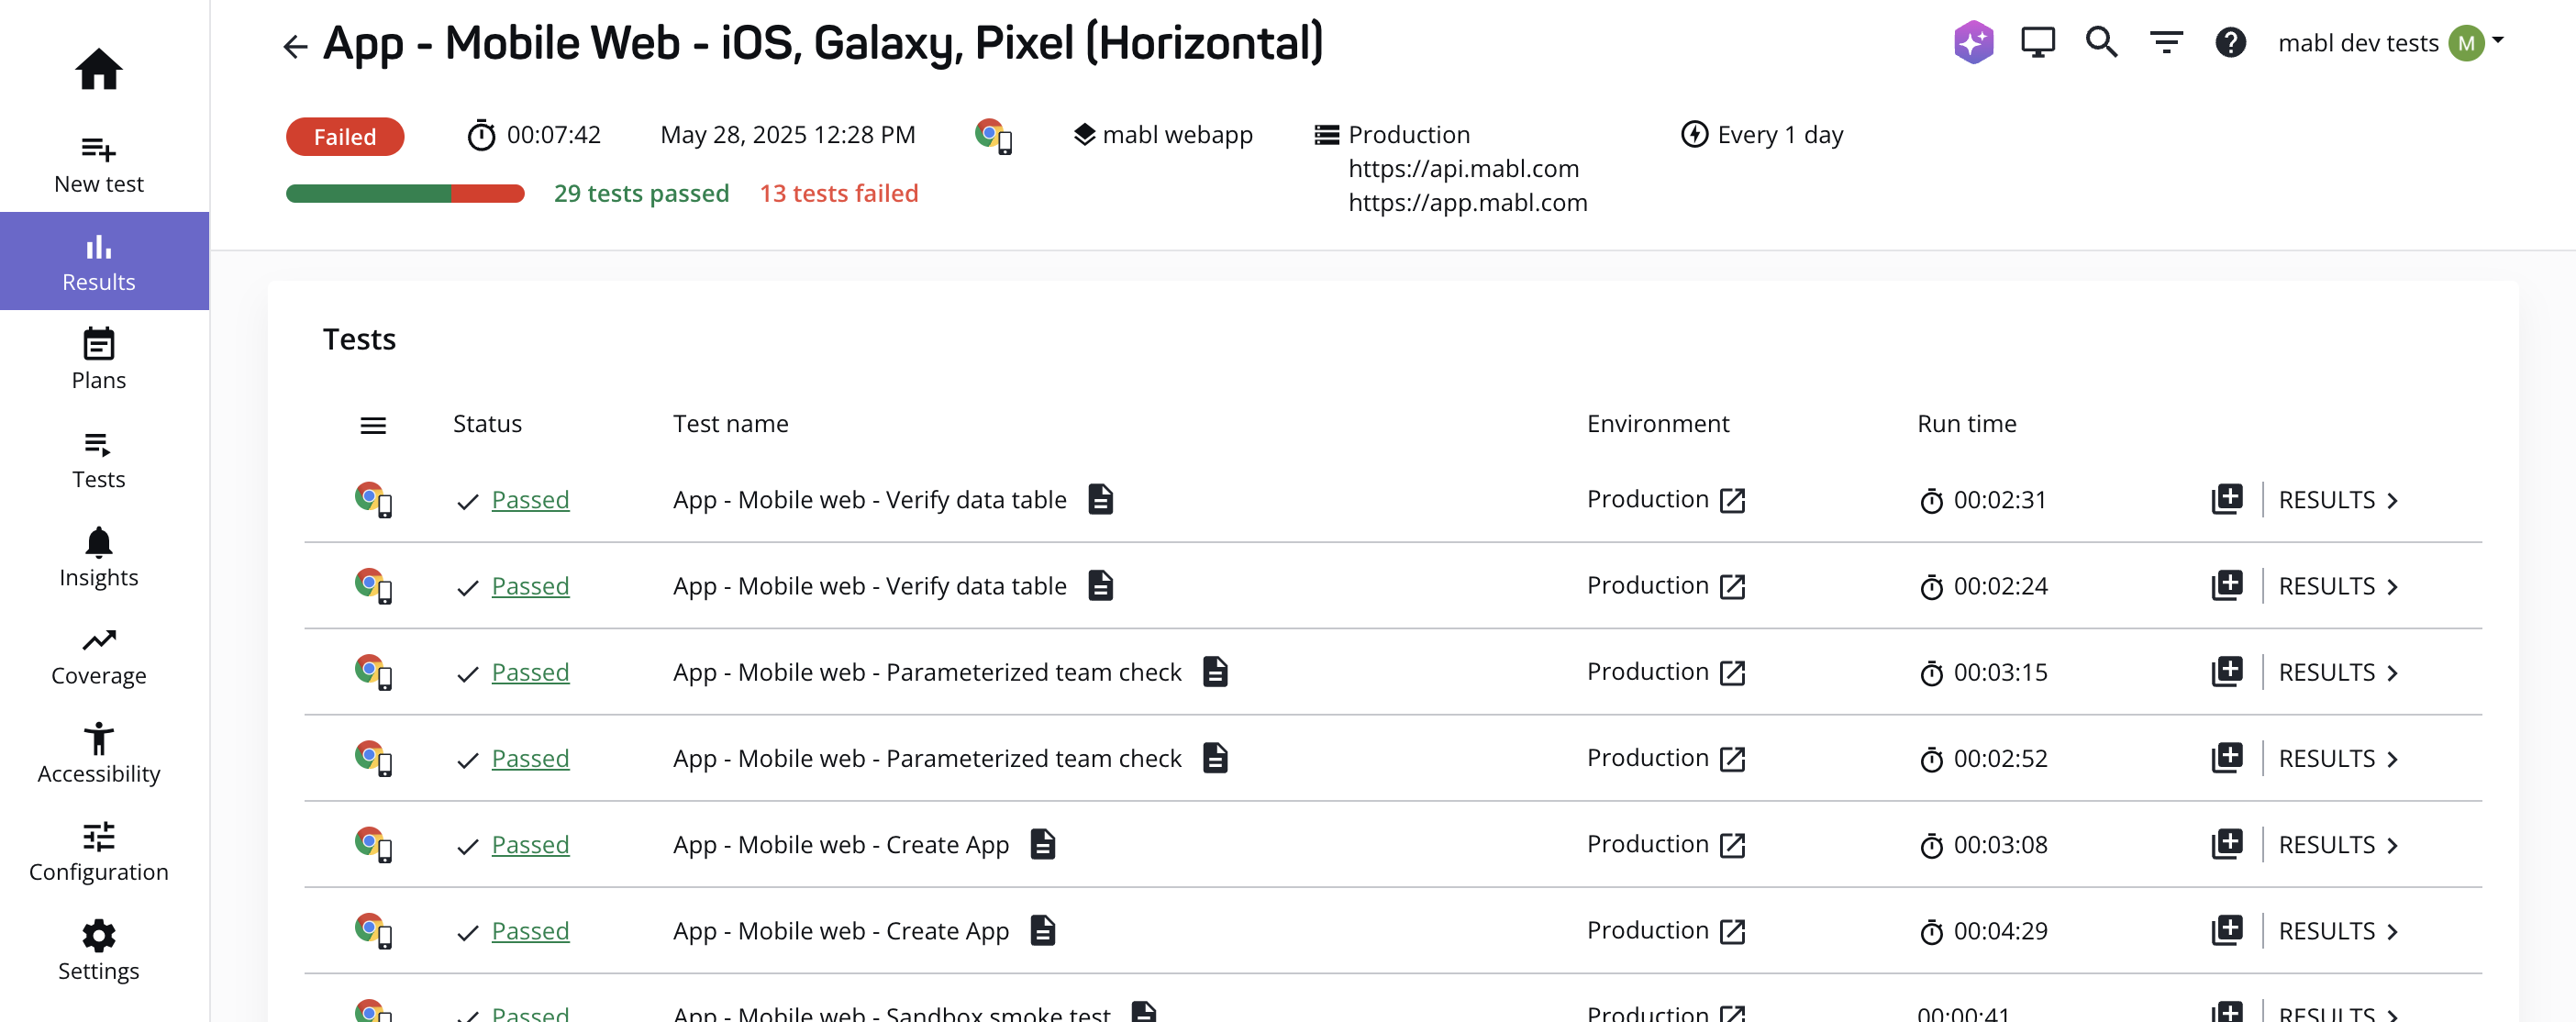The height and width of the screenshot is (1022, 2576).
Task: Open Plans from the sidebar
Action: (98, 359)
